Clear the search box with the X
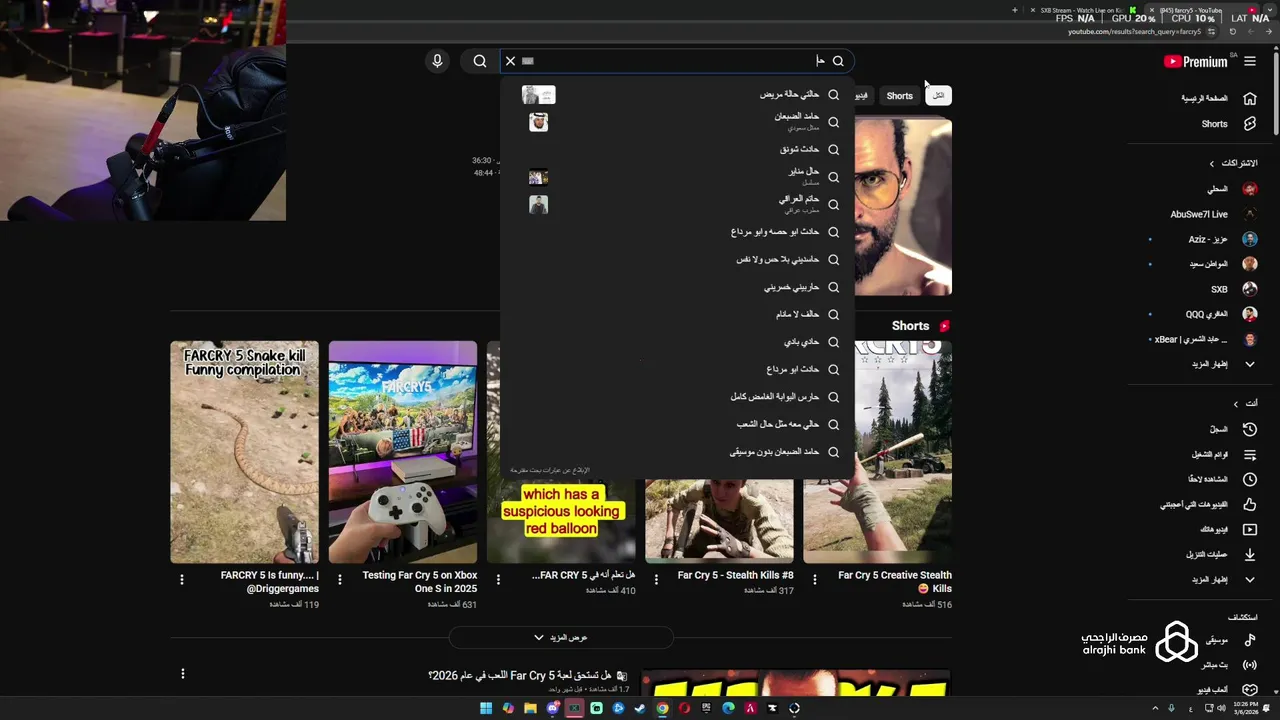1280x720 pixels. pos(510,61)
